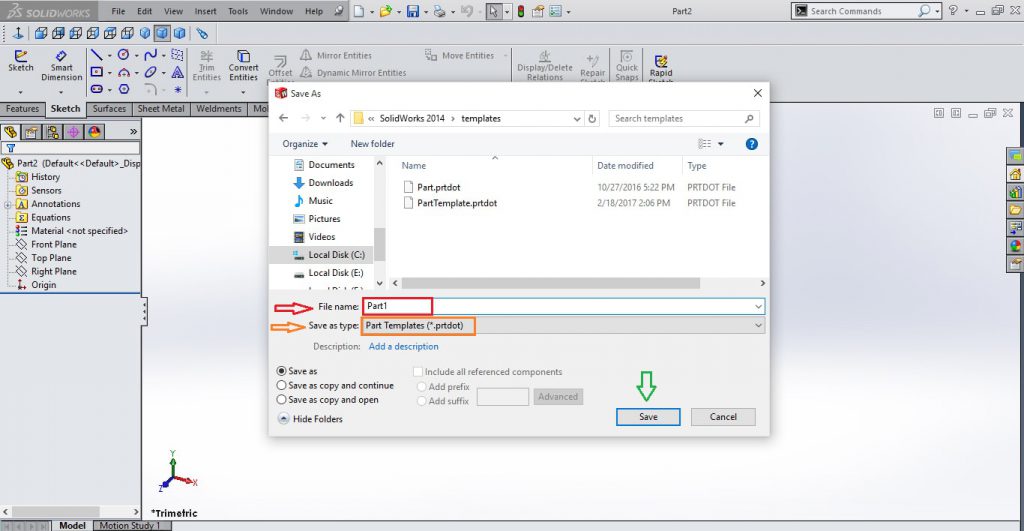The width and height of the screenshot is (1024, 531).
Task: Select the Save as radio button
Action: pos(281,371)
